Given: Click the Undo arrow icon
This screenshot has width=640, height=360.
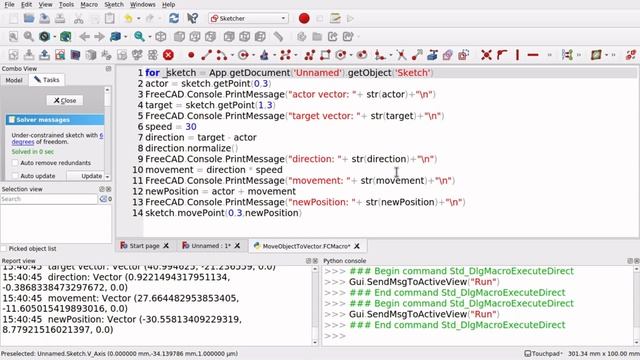Looking at the screenshot, I should tap(128, 18).
